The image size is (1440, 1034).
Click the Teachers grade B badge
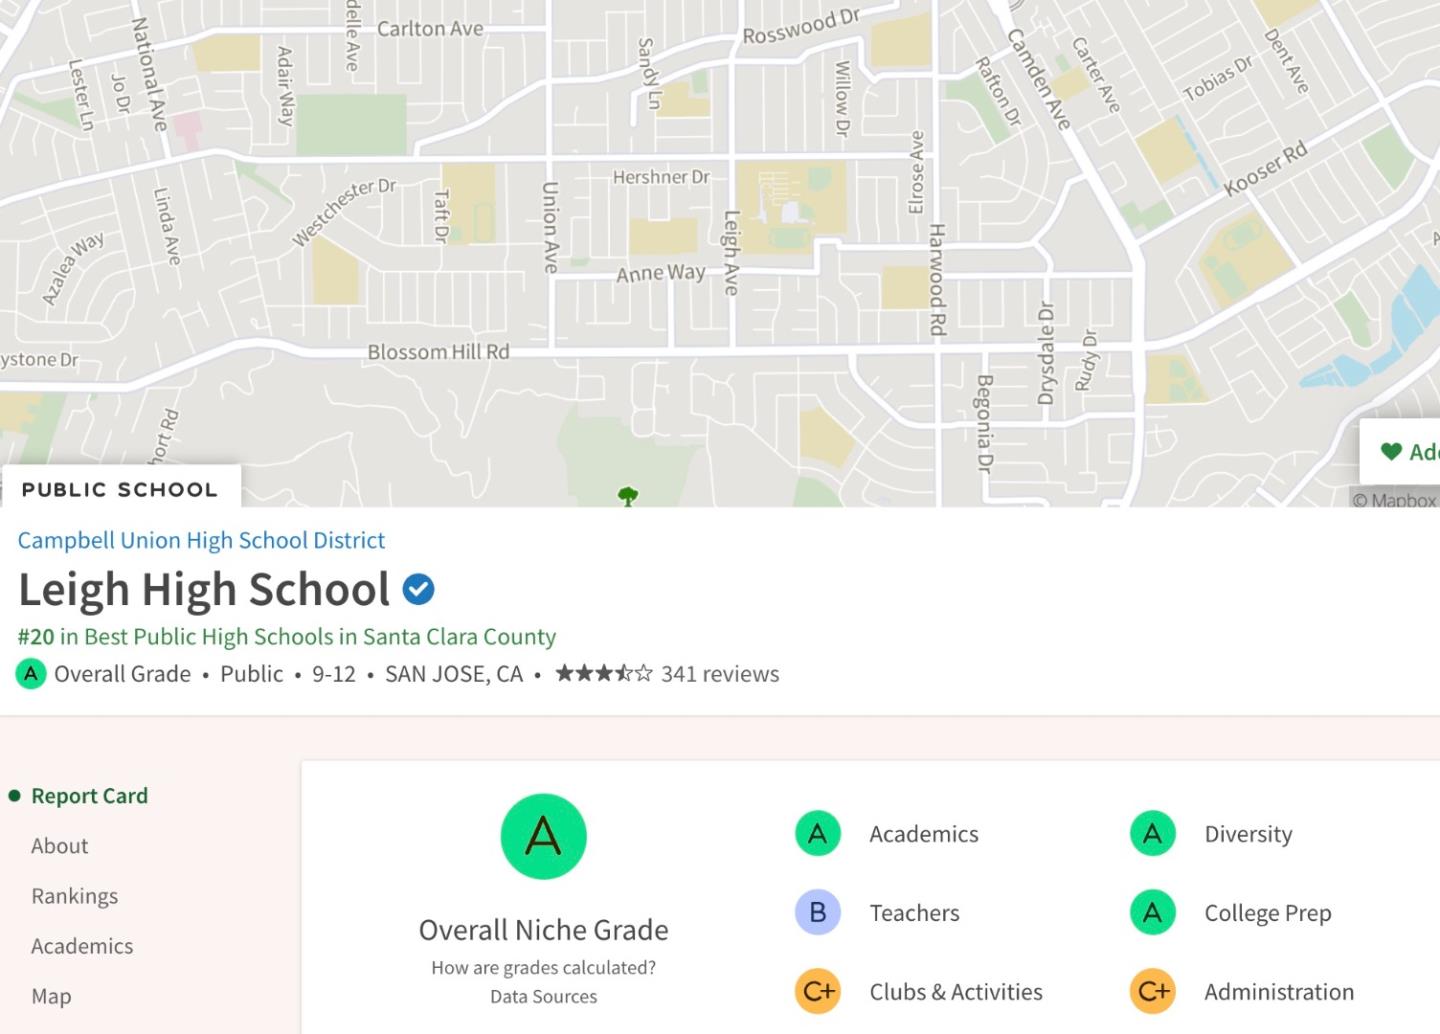[817, 913]
